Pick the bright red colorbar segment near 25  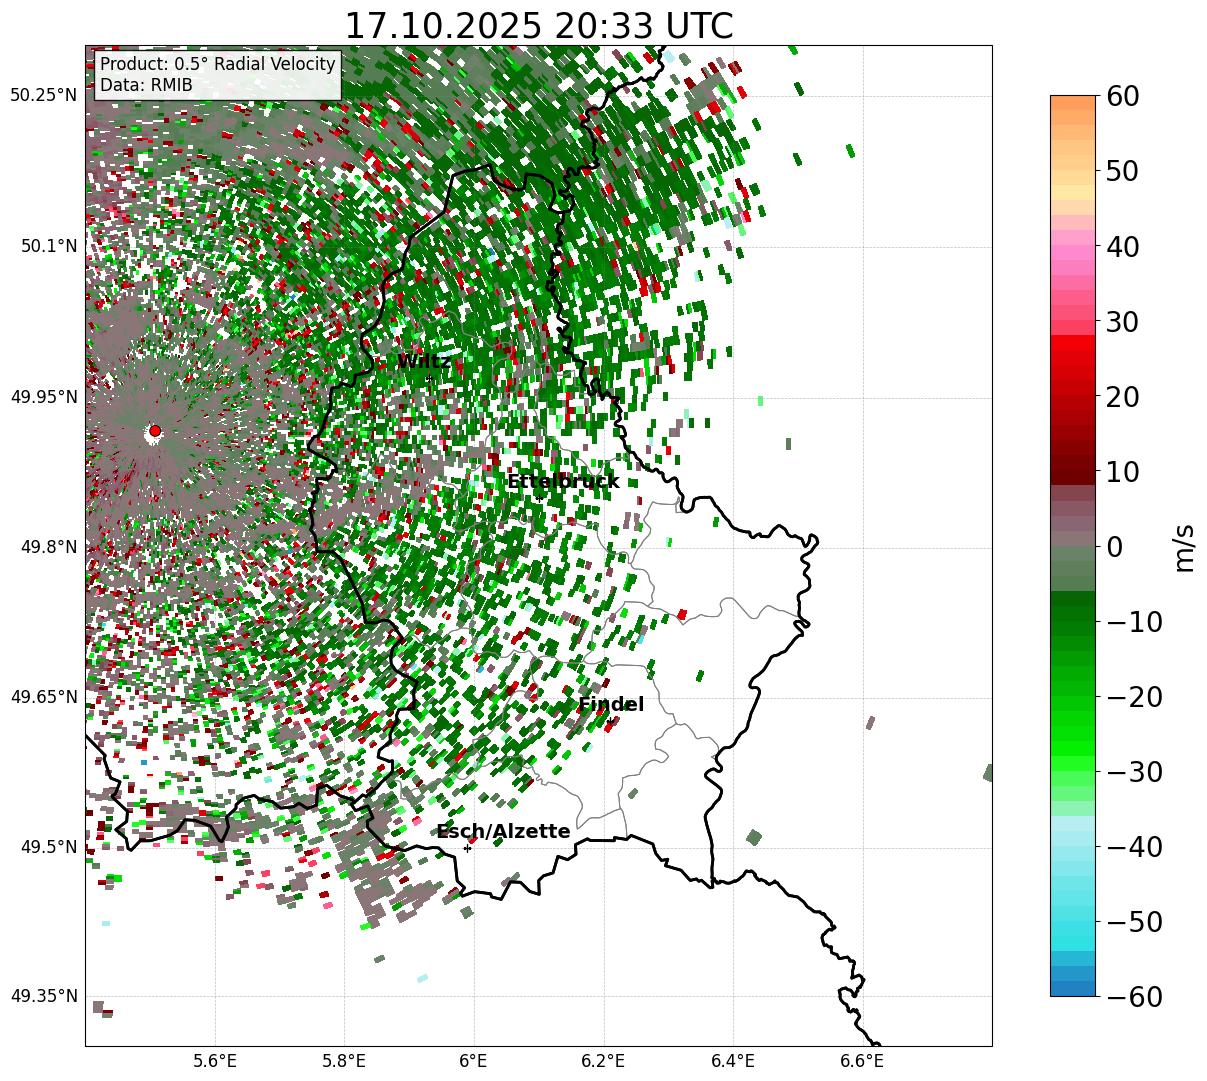click(x=1073, y=358)
